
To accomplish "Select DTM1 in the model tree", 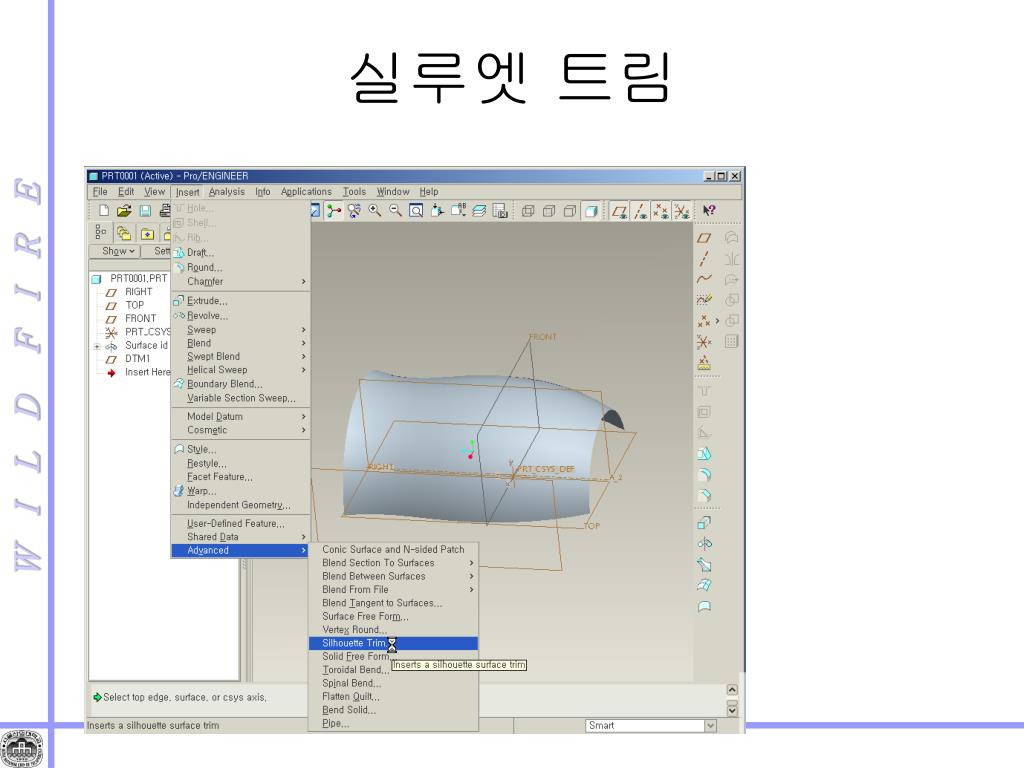I will 138,359.
